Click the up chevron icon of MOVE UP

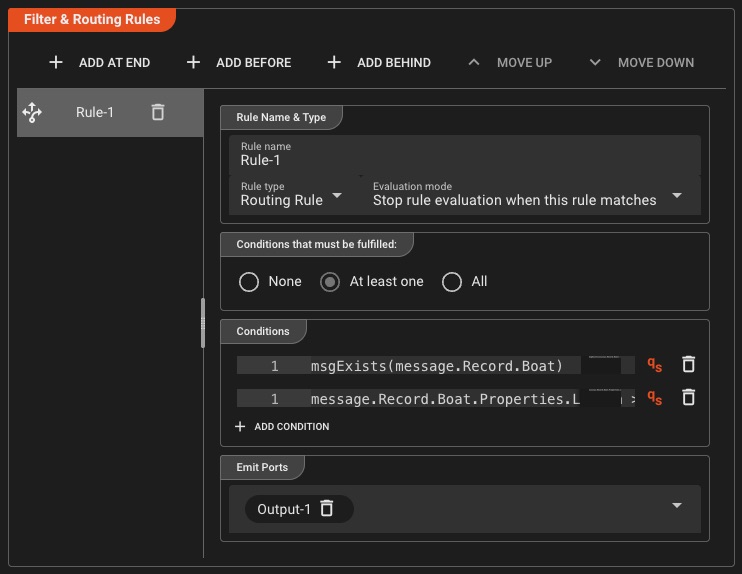[x=474, y=62]
